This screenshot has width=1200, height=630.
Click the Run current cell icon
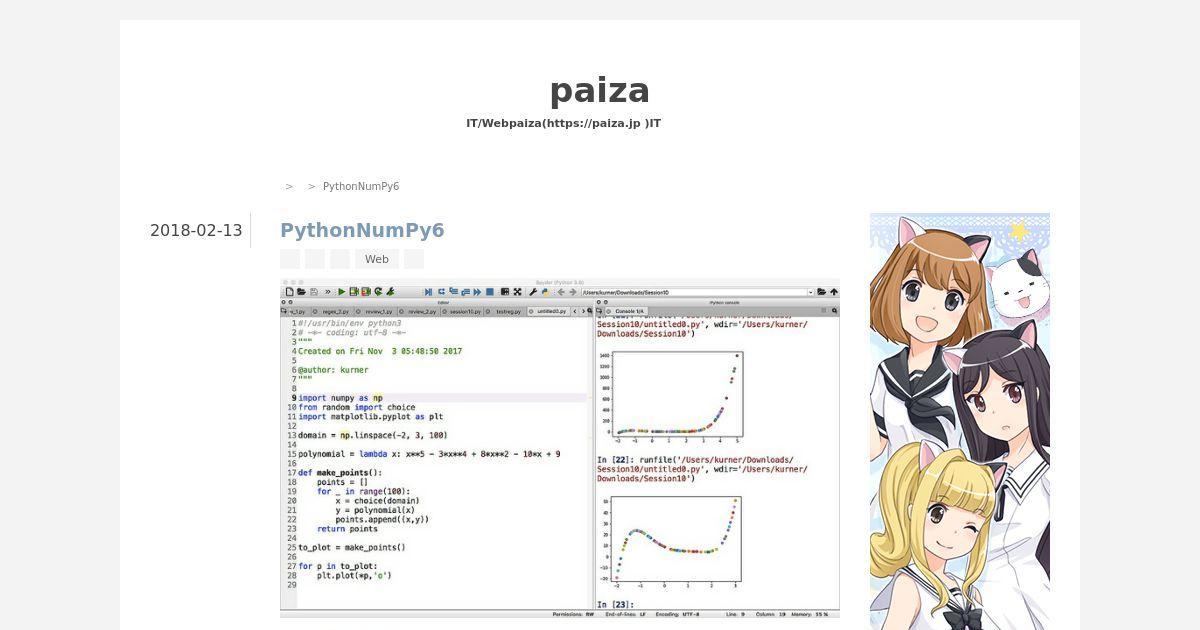coord(354,292)
